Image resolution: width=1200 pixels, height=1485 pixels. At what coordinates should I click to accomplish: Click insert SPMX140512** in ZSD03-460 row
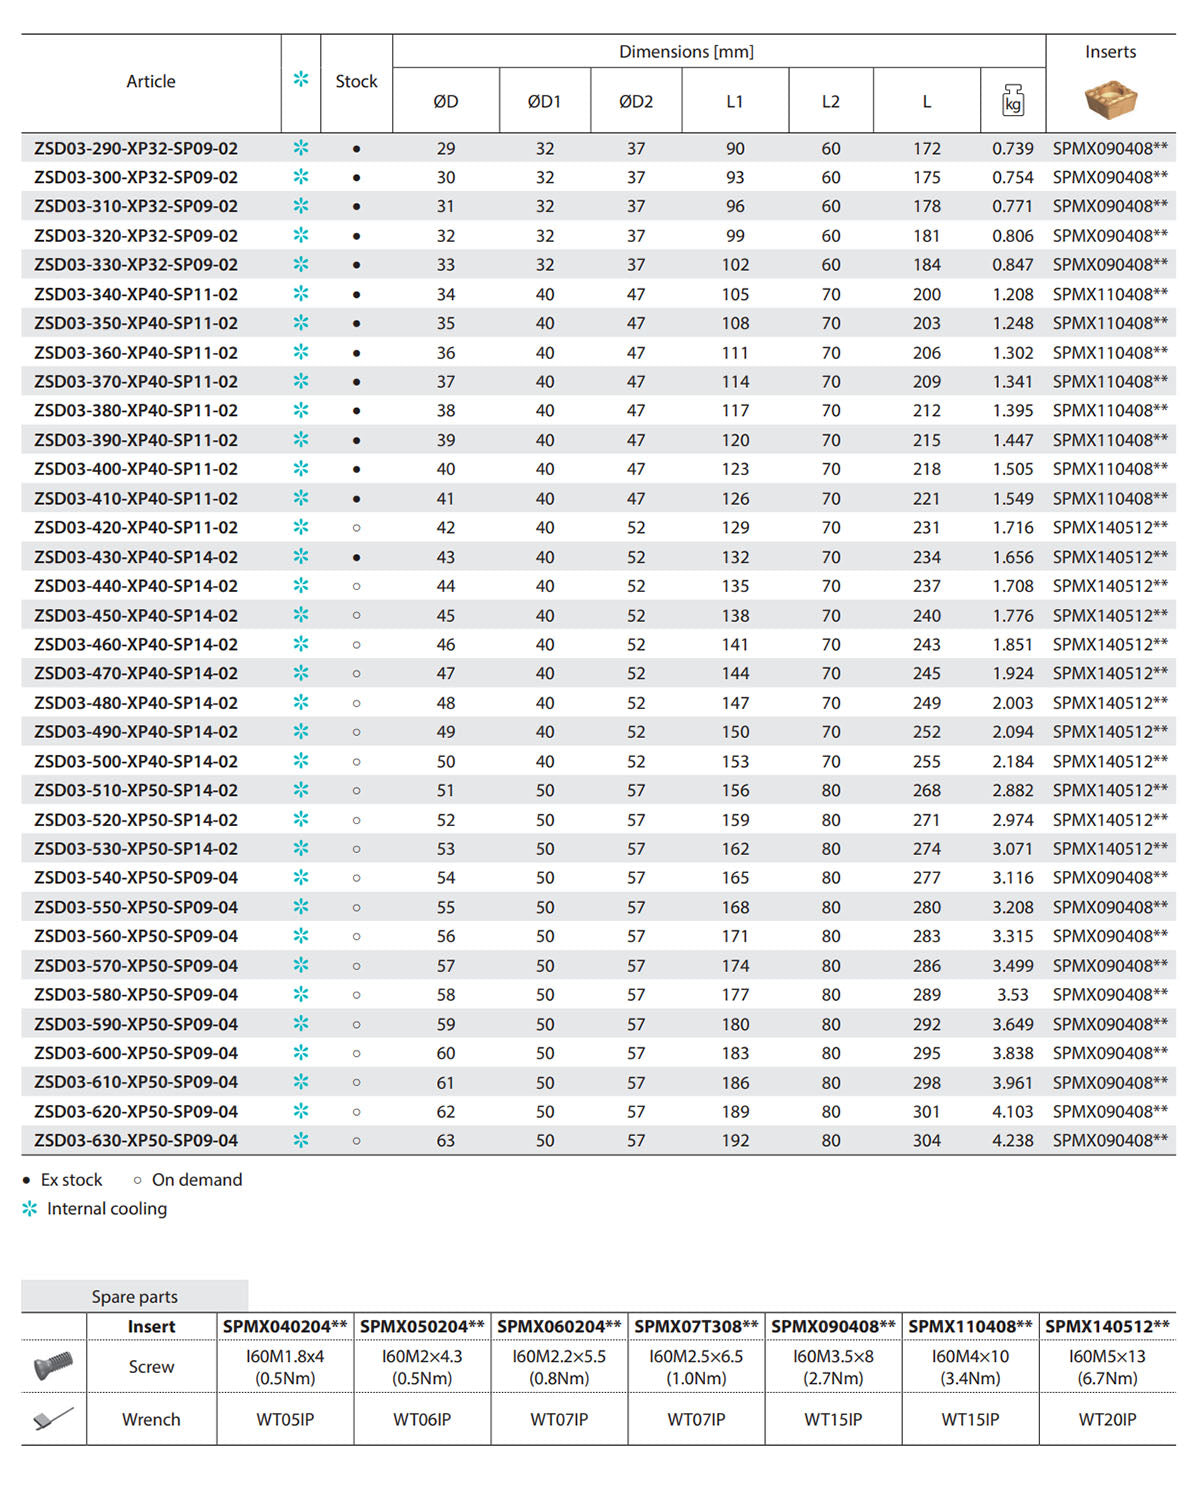[1110, 644]
